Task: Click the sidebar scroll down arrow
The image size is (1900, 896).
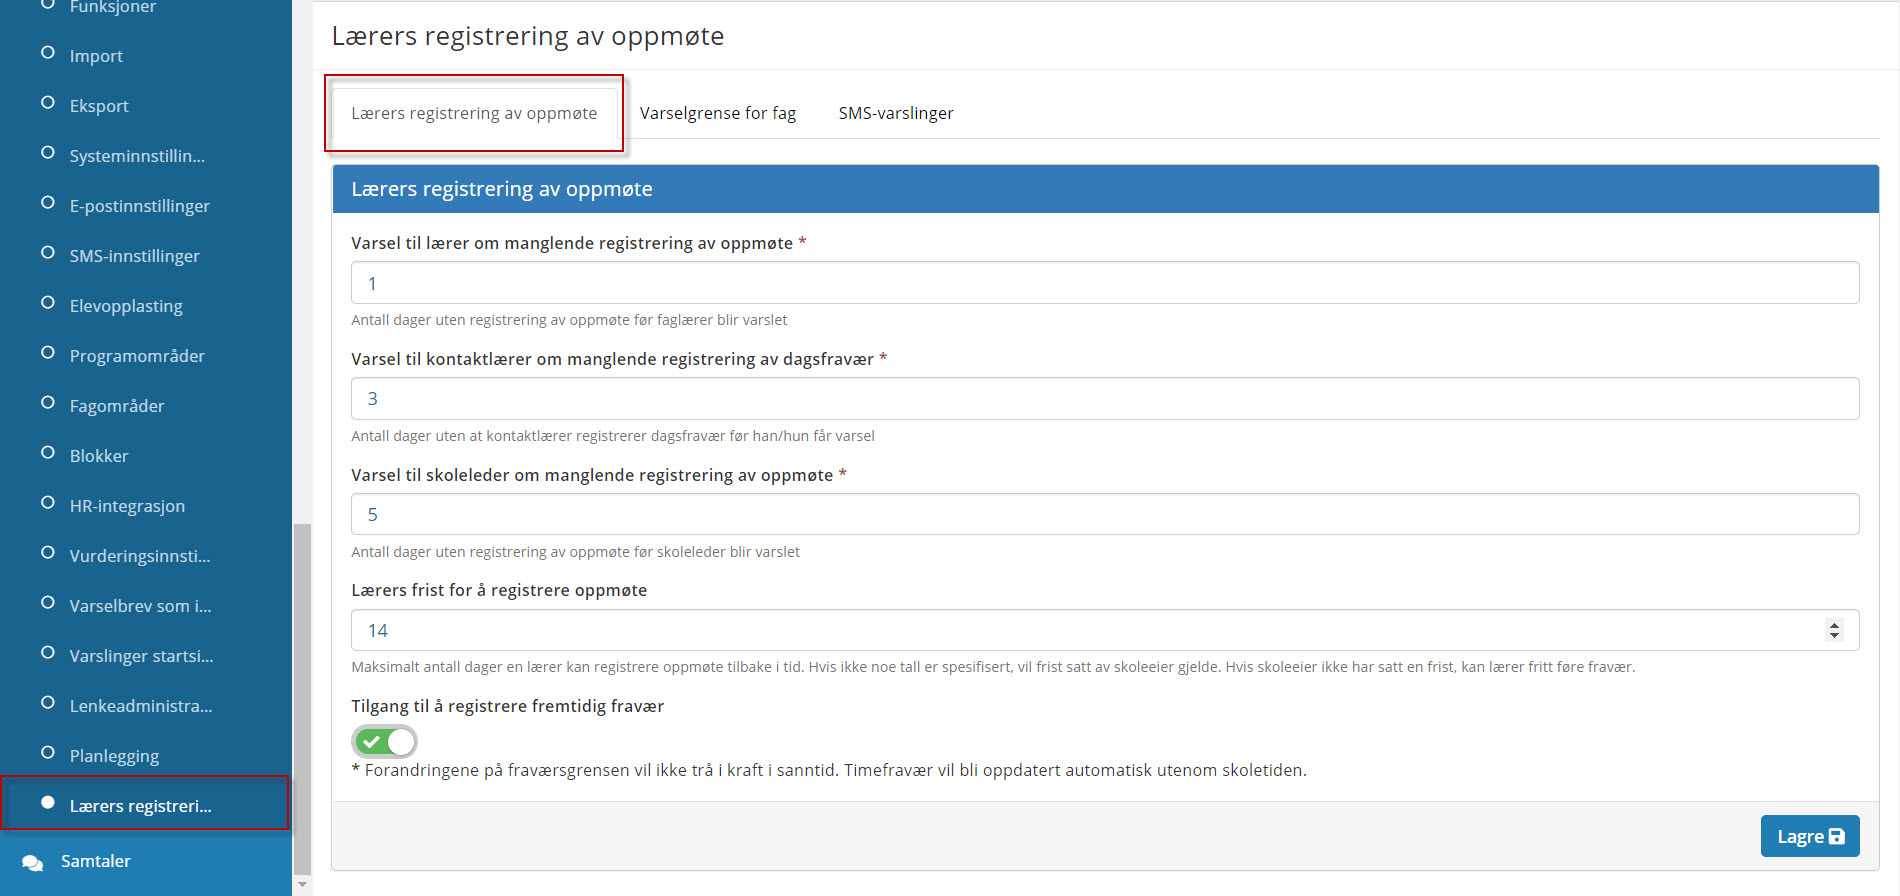Action: point(302,885)
